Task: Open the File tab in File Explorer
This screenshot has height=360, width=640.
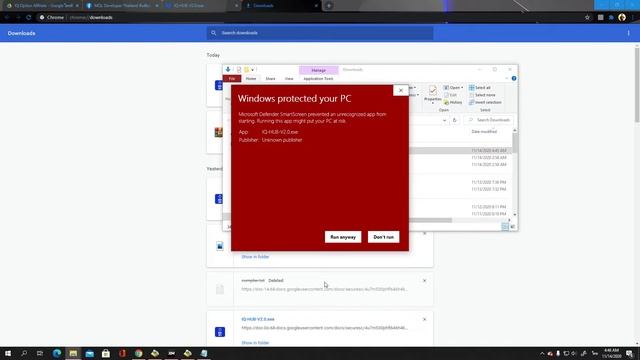Action: click(232, 78)
